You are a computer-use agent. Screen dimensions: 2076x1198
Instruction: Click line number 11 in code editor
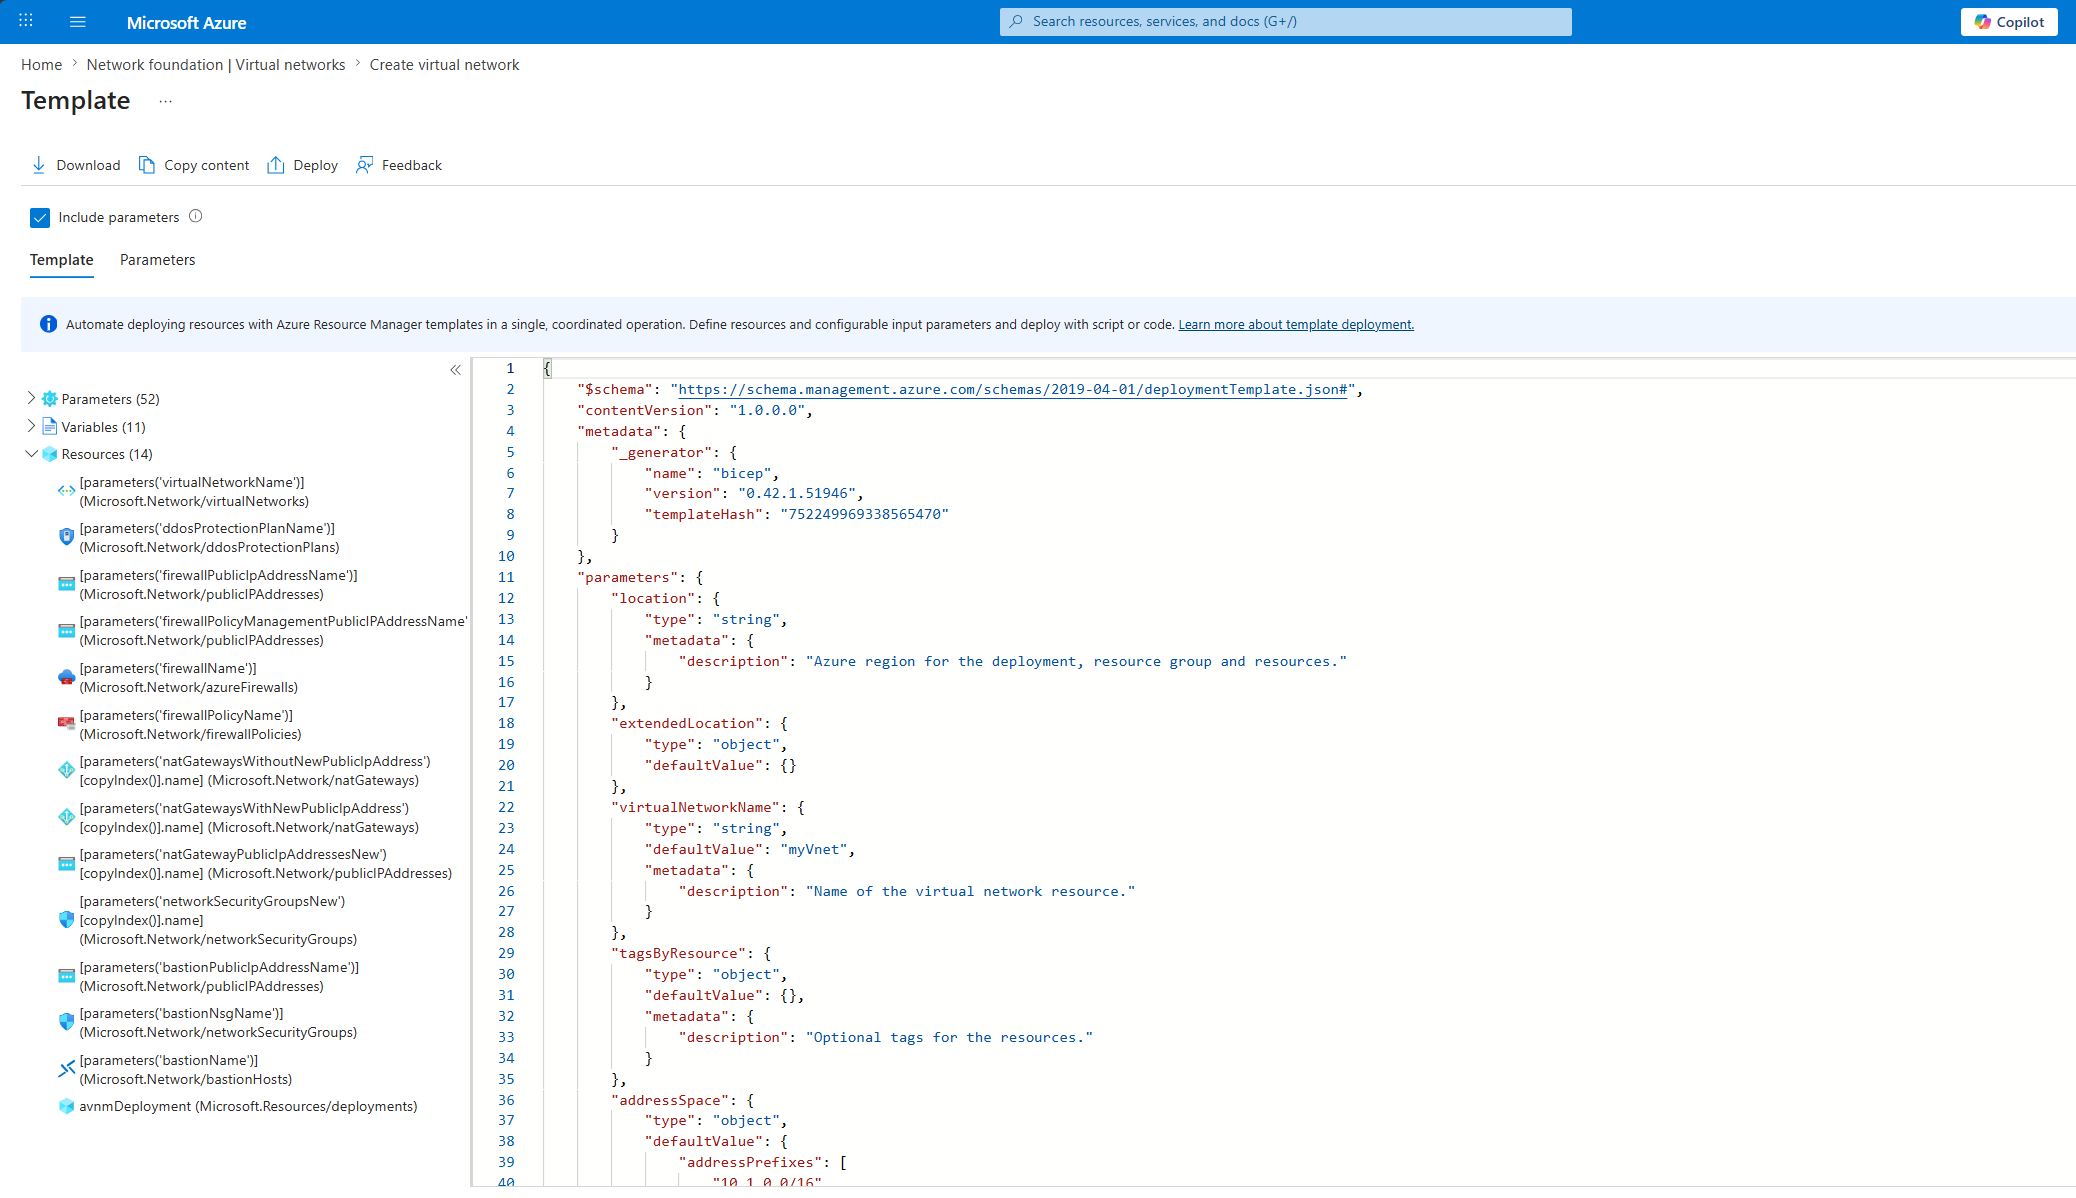[506, 577]
